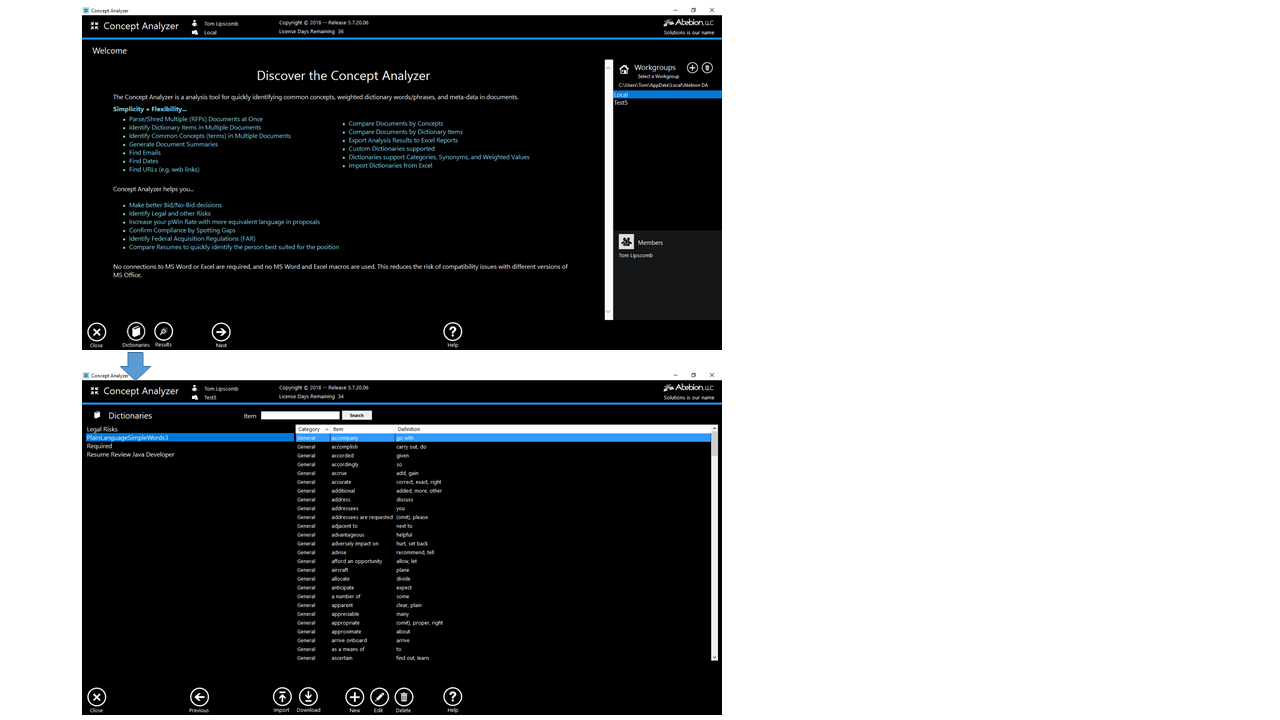Click the Search button next to Item field
This screenshot has height=720, width=1280.
point(357,415)
